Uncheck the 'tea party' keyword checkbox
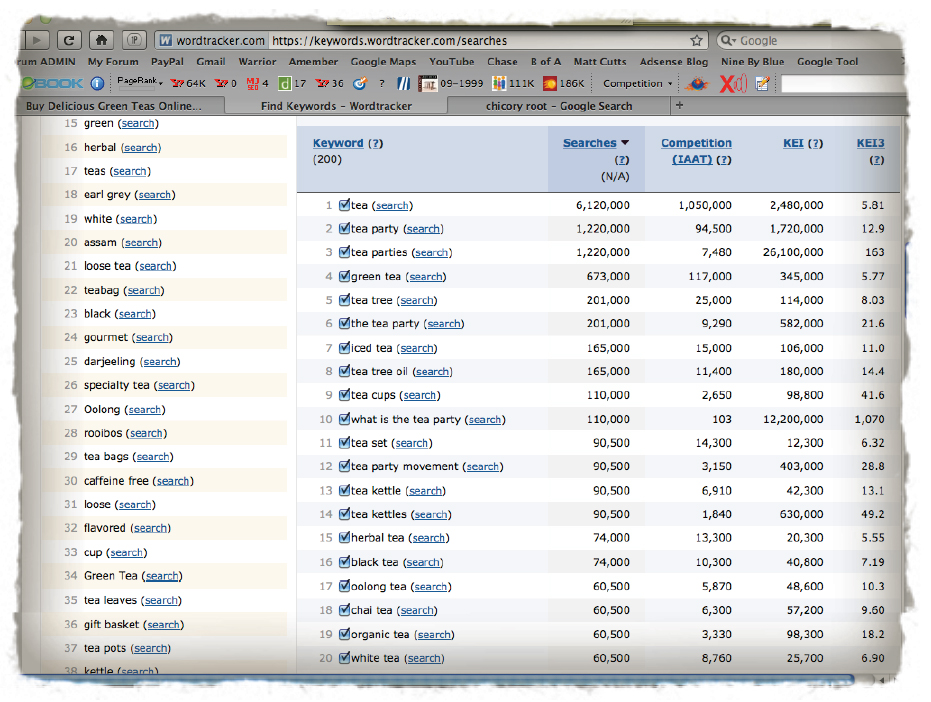Viewport: 931px width, 702px height. pyautogui.click(x=345, y=229)
